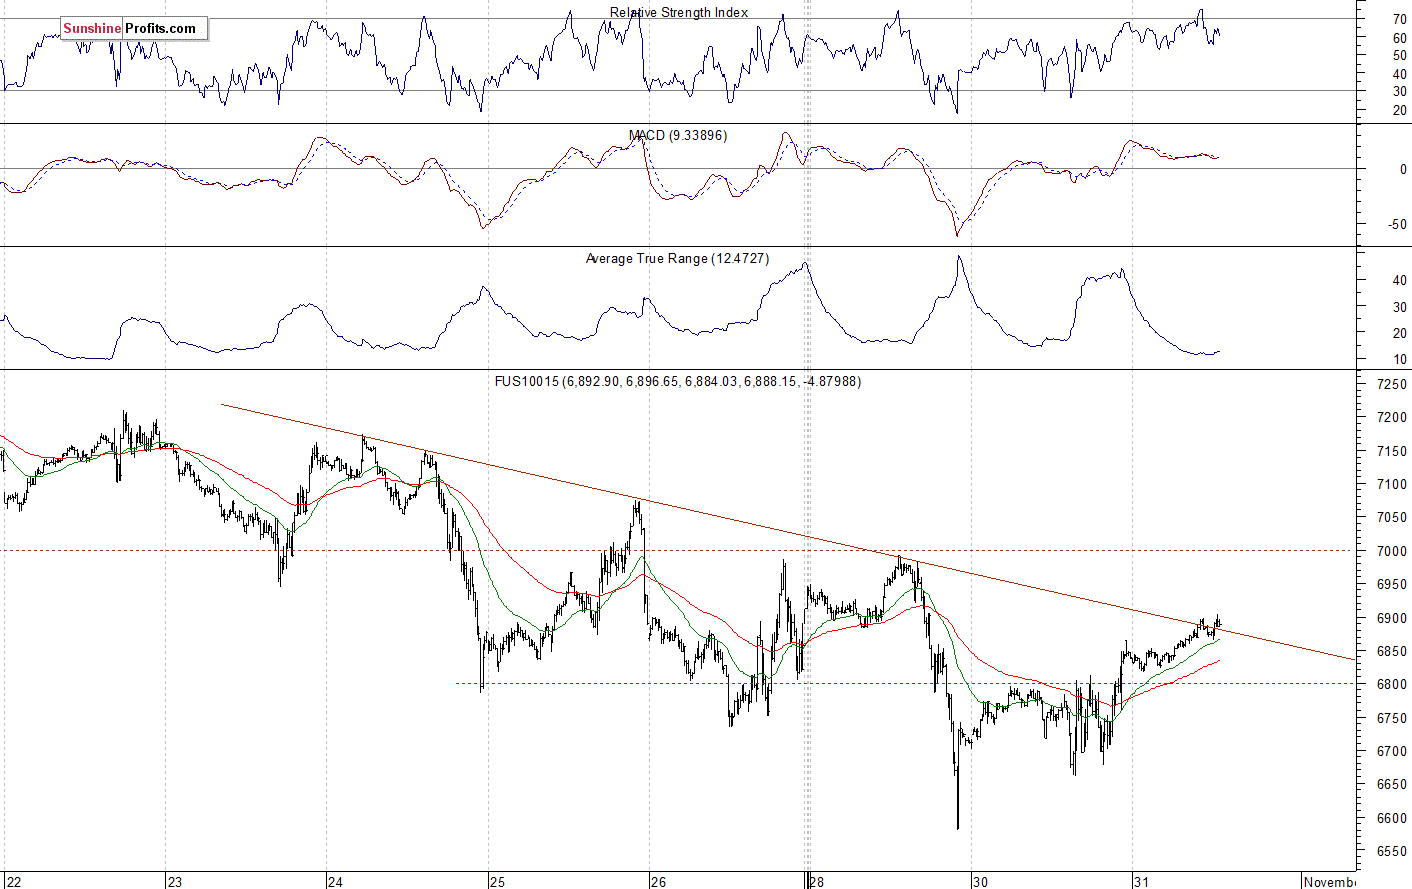1412x889 pixels.
Task: Click the 28 date label on time axis
Action: [x=818, y=881]
